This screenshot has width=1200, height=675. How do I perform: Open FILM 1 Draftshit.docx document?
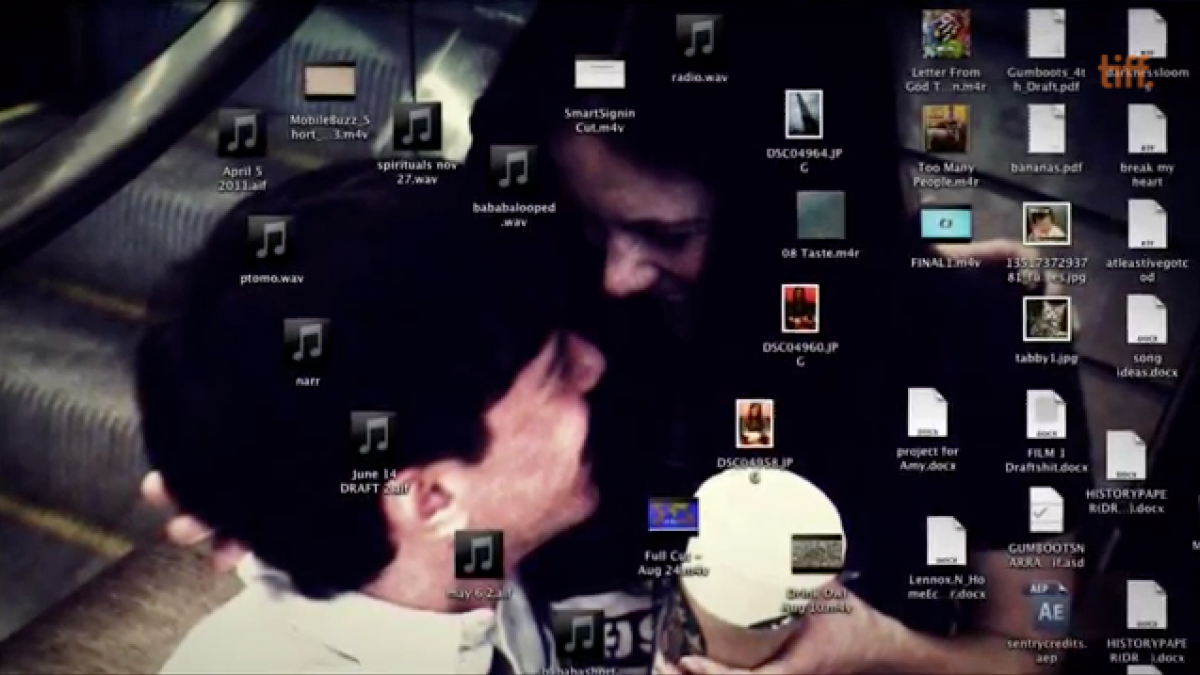1046,415
